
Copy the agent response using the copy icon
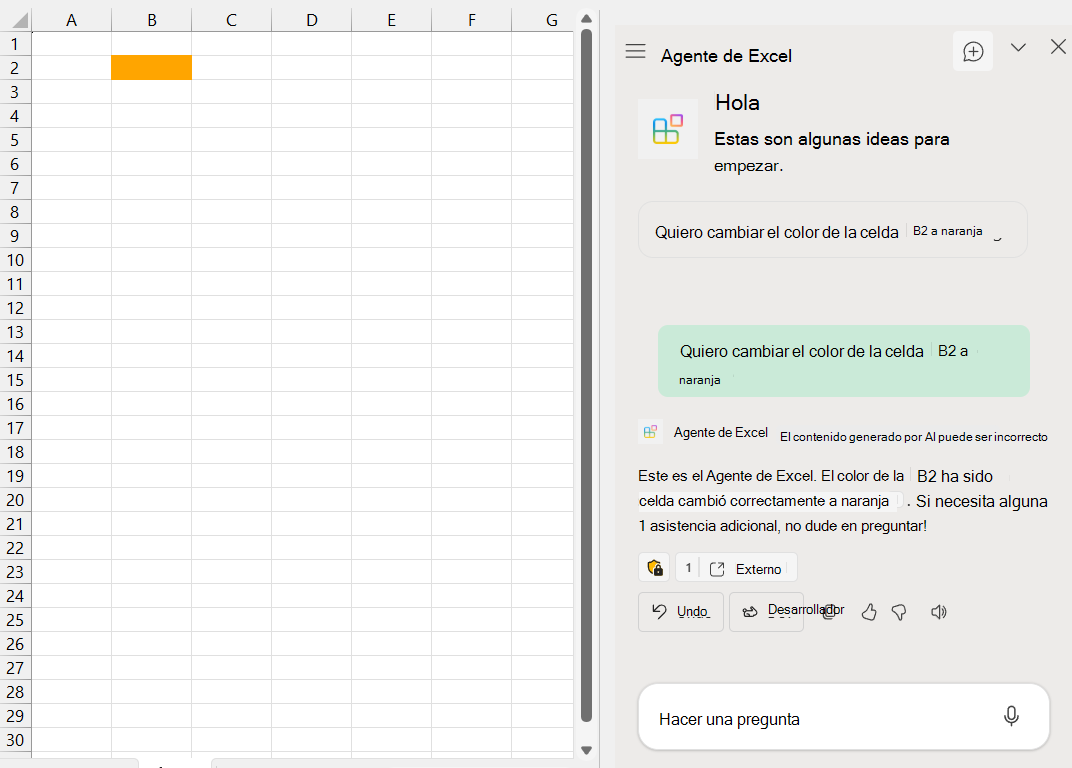pos(831,611)
